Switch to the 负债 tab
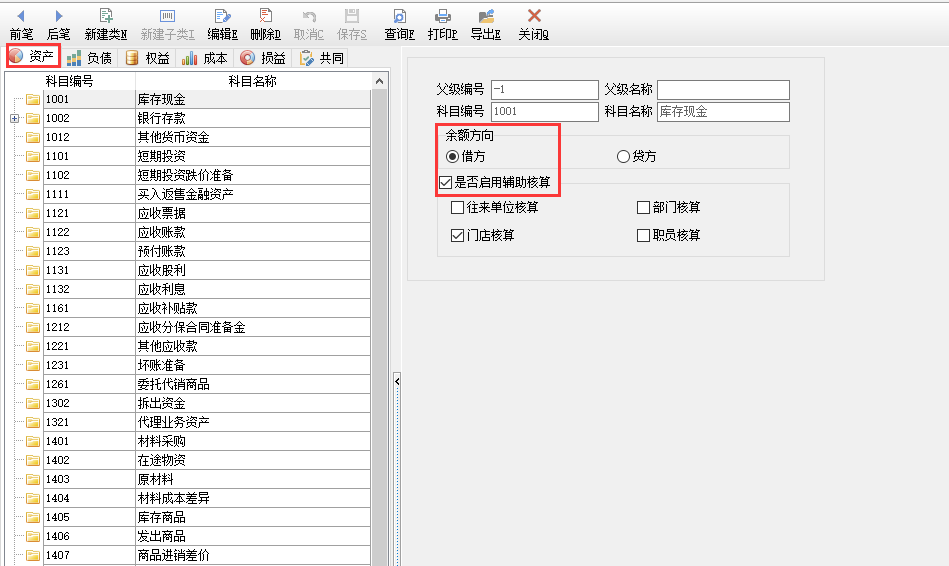The width and height of the screenshot is (949, 566). pyautogui.click(x=90, y=58)
